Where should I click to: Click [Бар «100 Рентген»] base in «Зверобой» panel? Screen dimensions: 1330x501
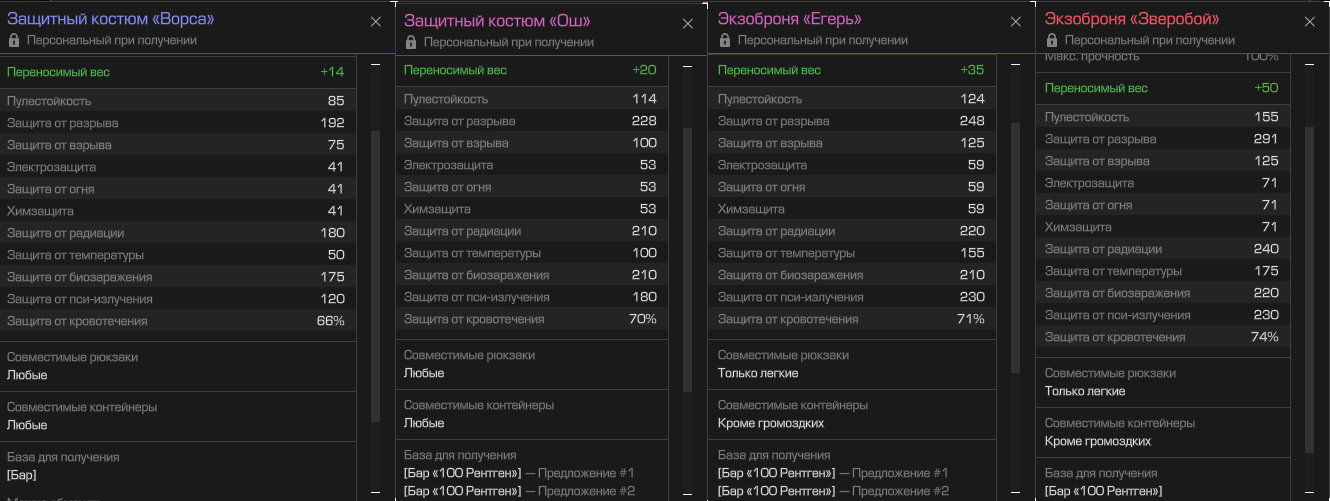click(1104, 491)
